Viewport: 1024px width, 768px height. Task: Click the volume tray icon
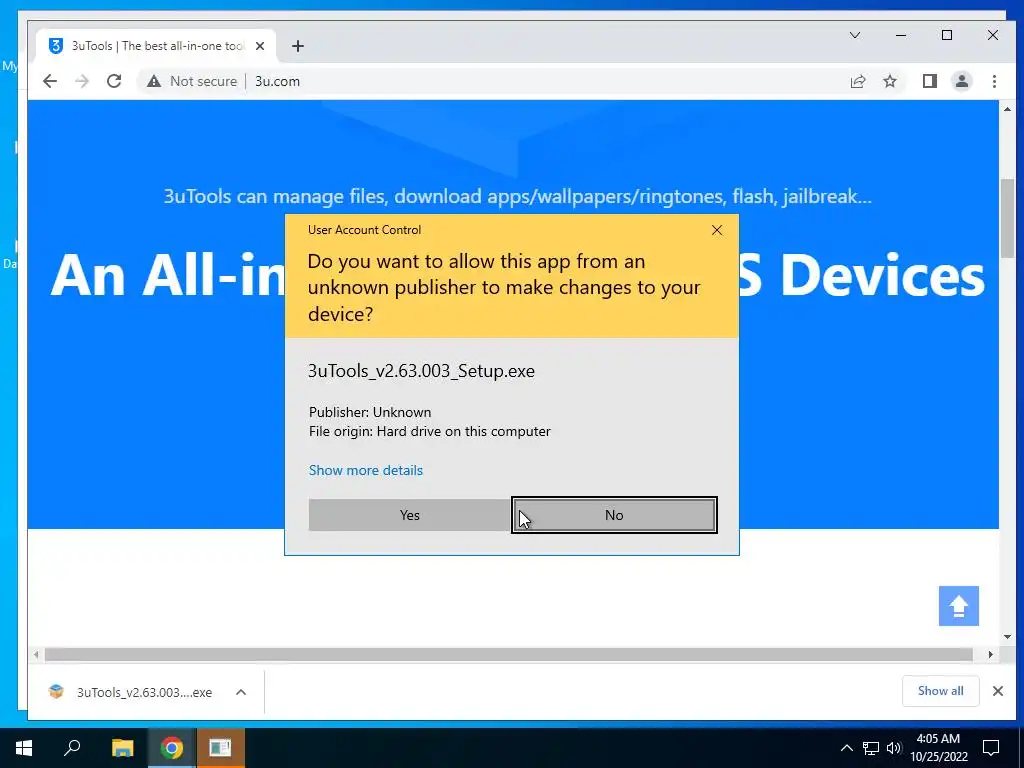[x=894, y=748]
